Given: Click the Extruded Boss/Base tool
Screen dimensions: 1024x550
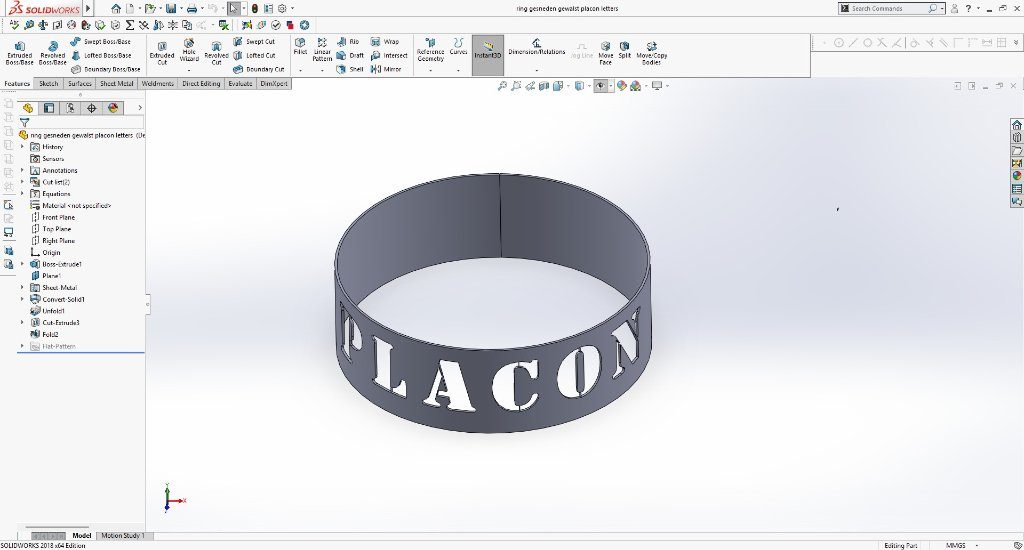Looking at the screenshot, I should click(20, 52).
